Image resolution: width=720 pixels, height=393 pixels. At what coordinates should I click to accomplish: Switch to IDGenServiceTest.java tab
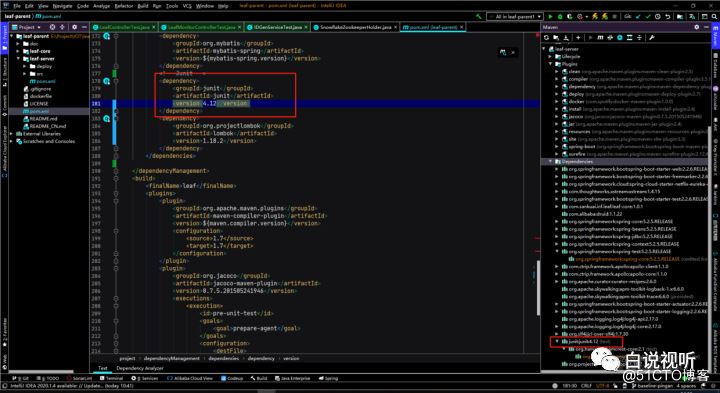278,27
